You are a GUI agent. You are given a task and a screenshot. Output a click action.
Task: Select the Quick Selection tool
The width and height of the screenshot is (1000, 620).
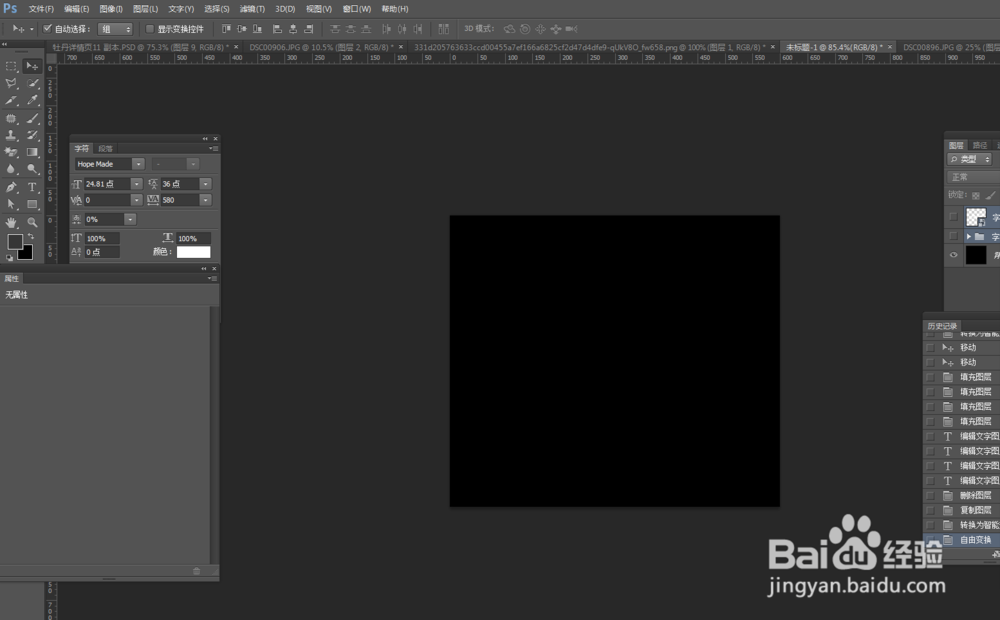(x=32, y=83)
